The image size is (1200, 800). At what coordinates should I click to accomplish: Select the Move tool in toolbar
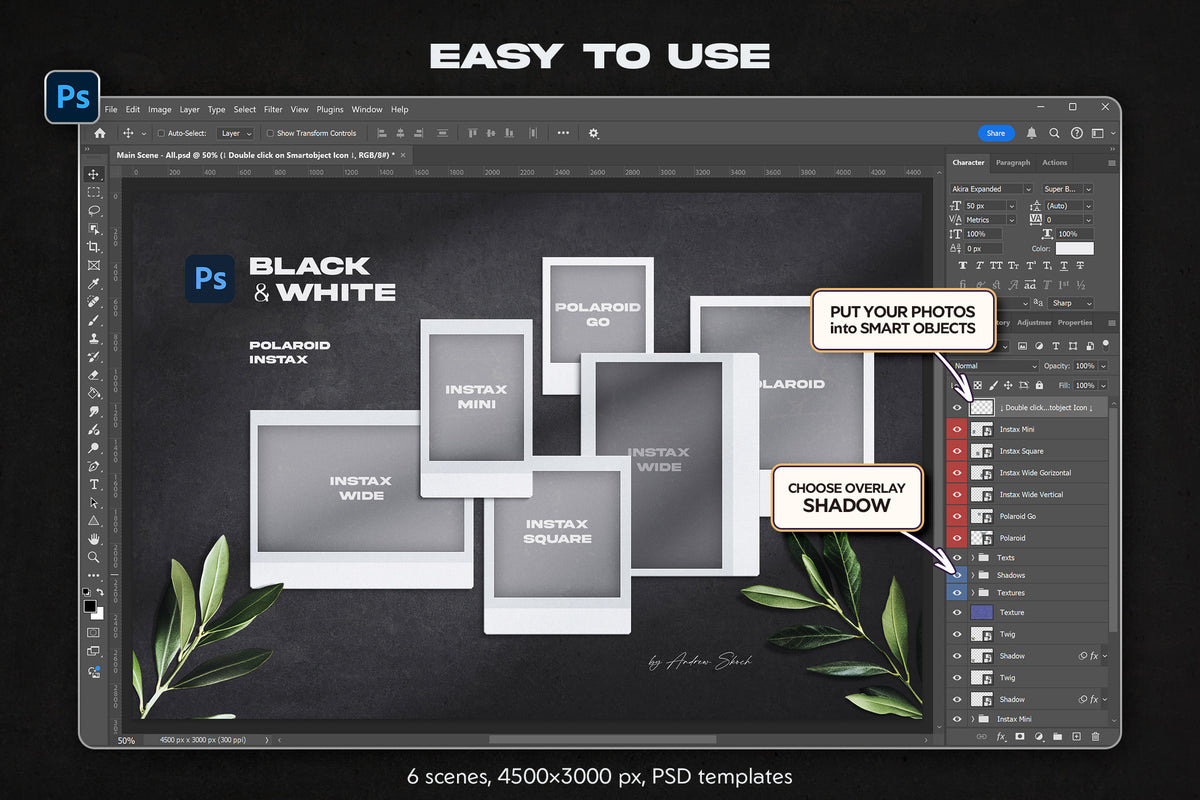[x=94, y=174]
